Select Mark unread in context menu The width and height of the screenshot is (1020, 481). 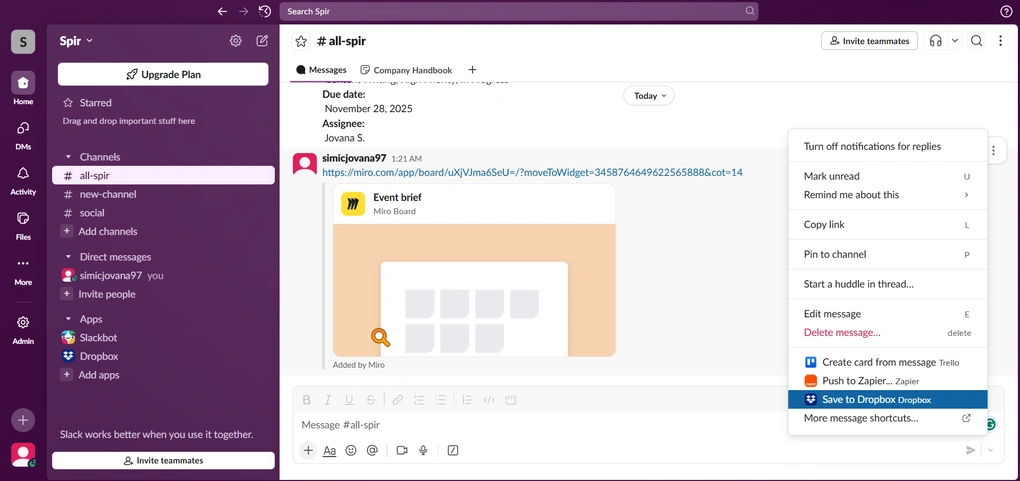[887, 176]
